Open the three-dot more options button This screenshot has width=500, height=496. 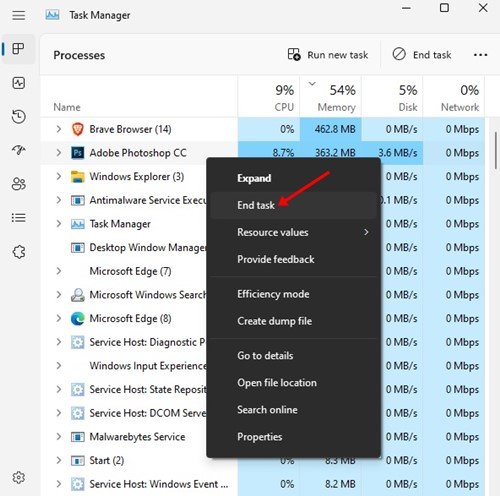[x=480, y=55]
